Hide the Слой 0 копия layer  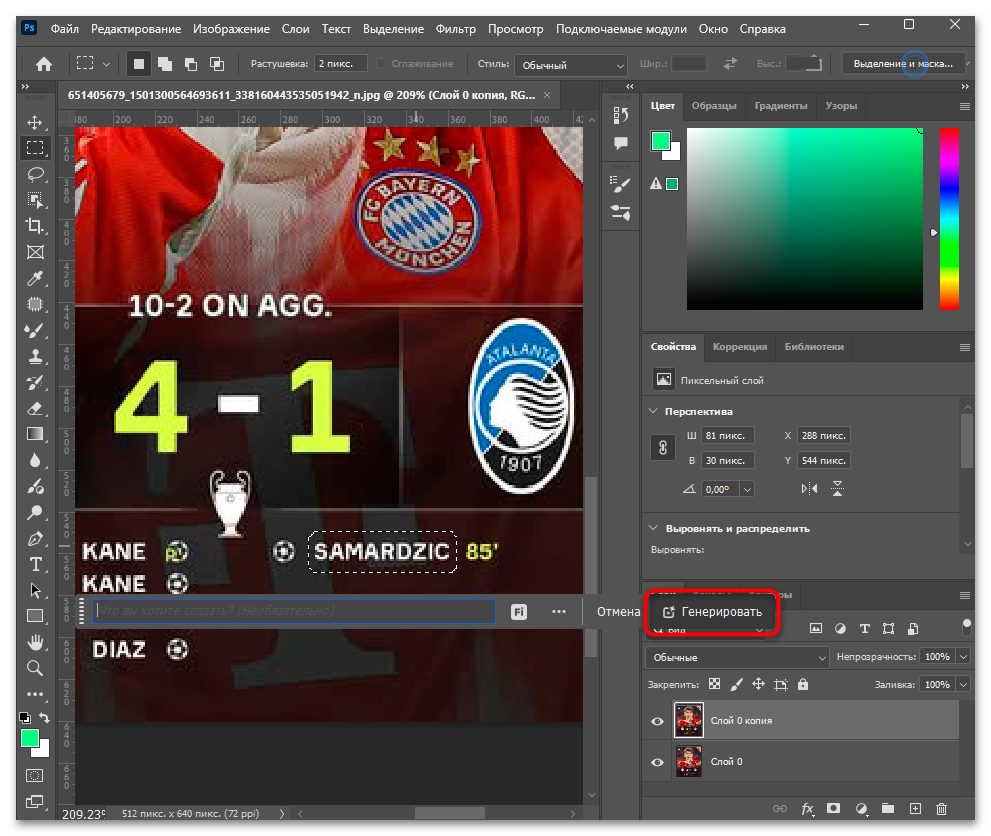[657, 721]
